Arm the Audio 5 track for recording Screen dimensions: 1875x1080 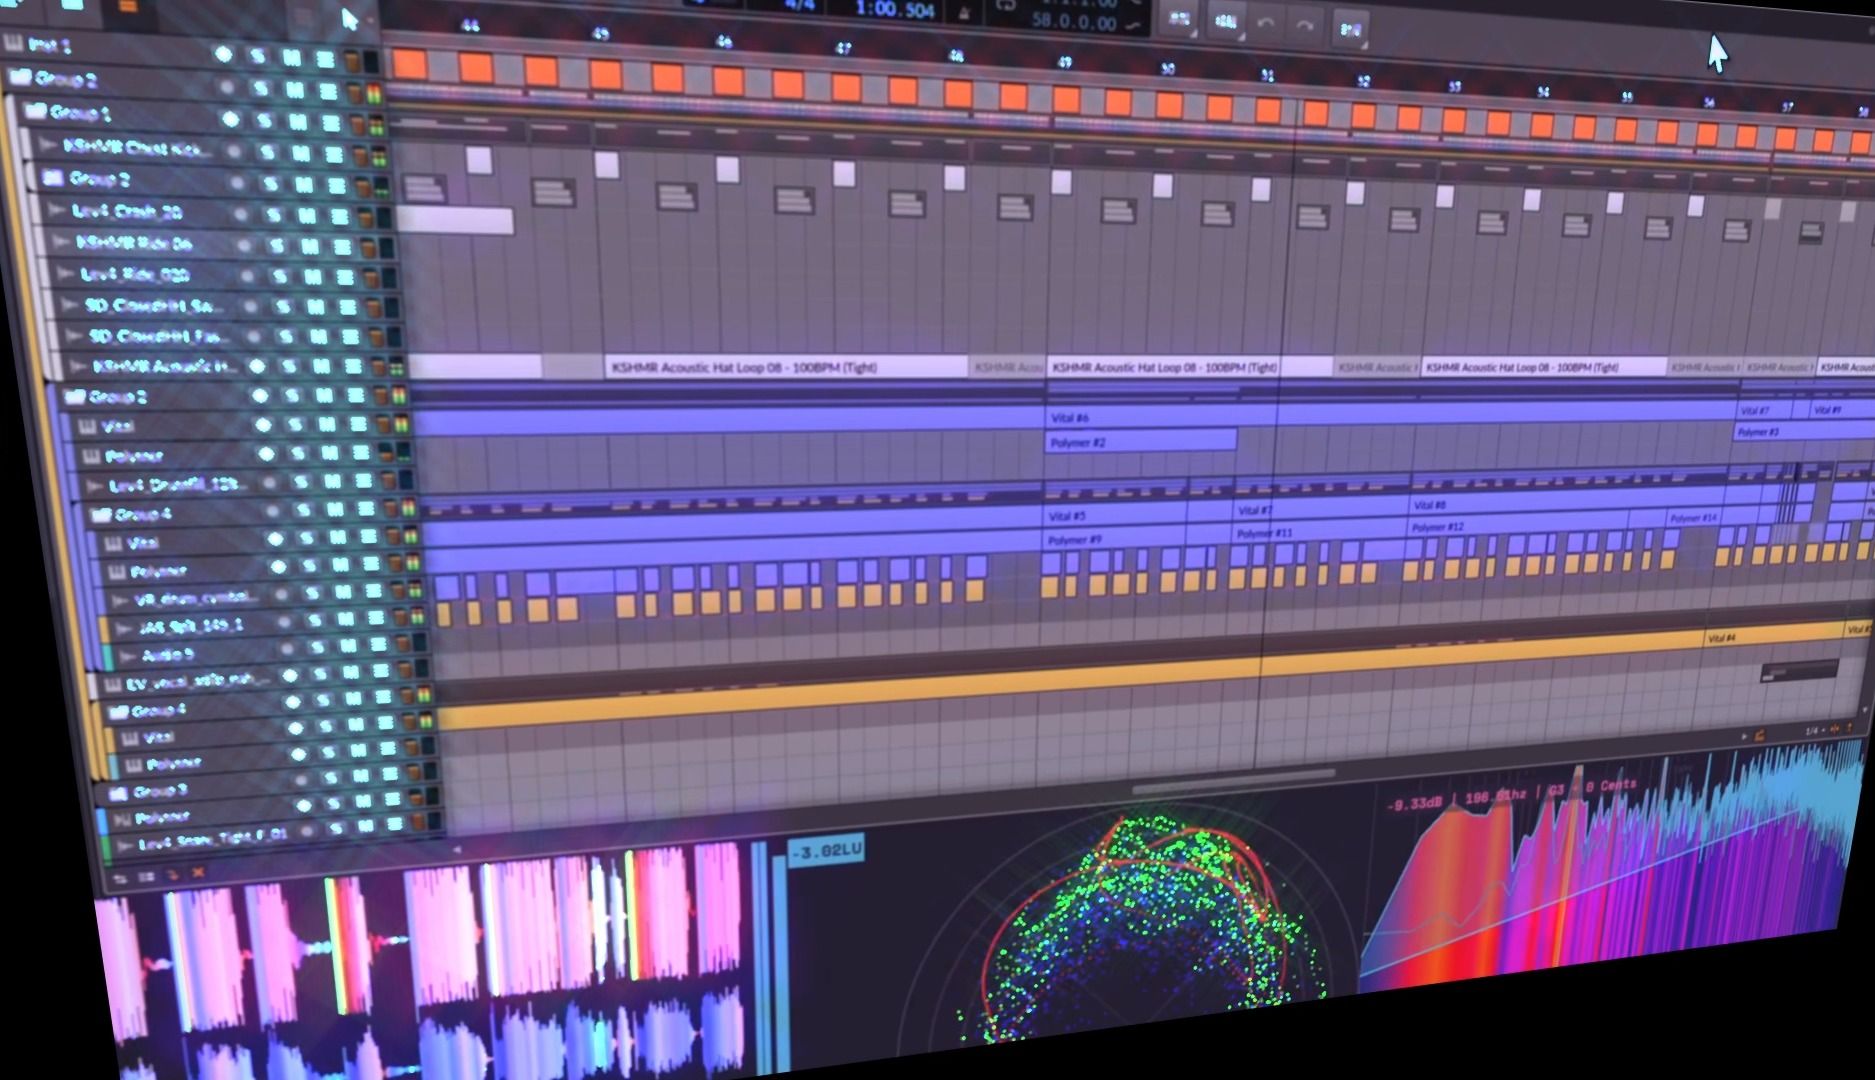pyautogui.click(x=289, y=648)
